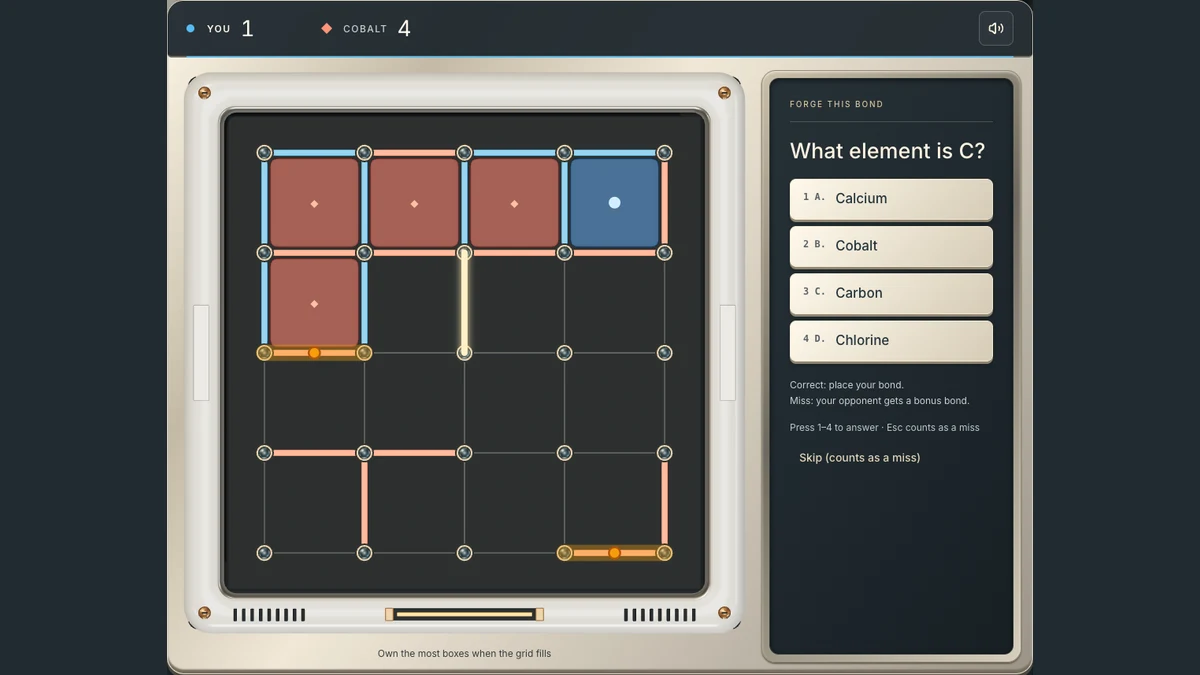Click the question text 'What element is C?'
Image resolution: width=1200 pixels, height=675 pixels.
pos(887,151)
